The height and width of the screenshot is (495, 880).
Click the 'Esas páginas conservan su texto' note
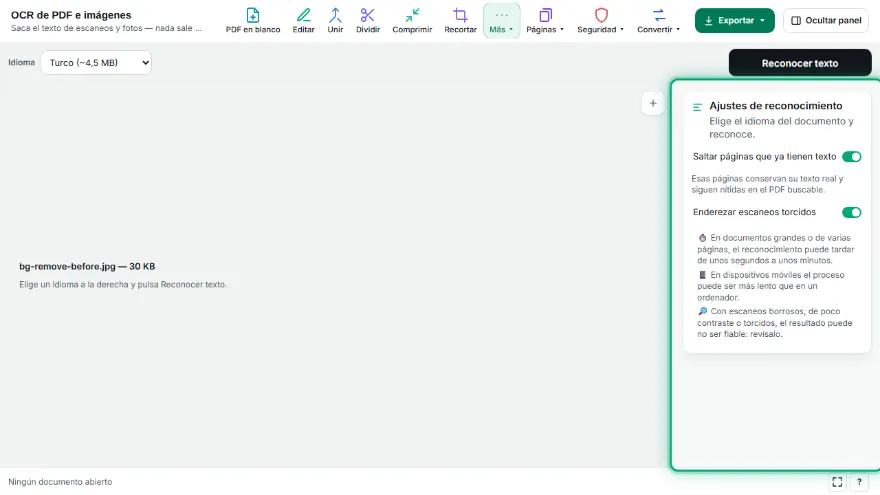point(767,184)
